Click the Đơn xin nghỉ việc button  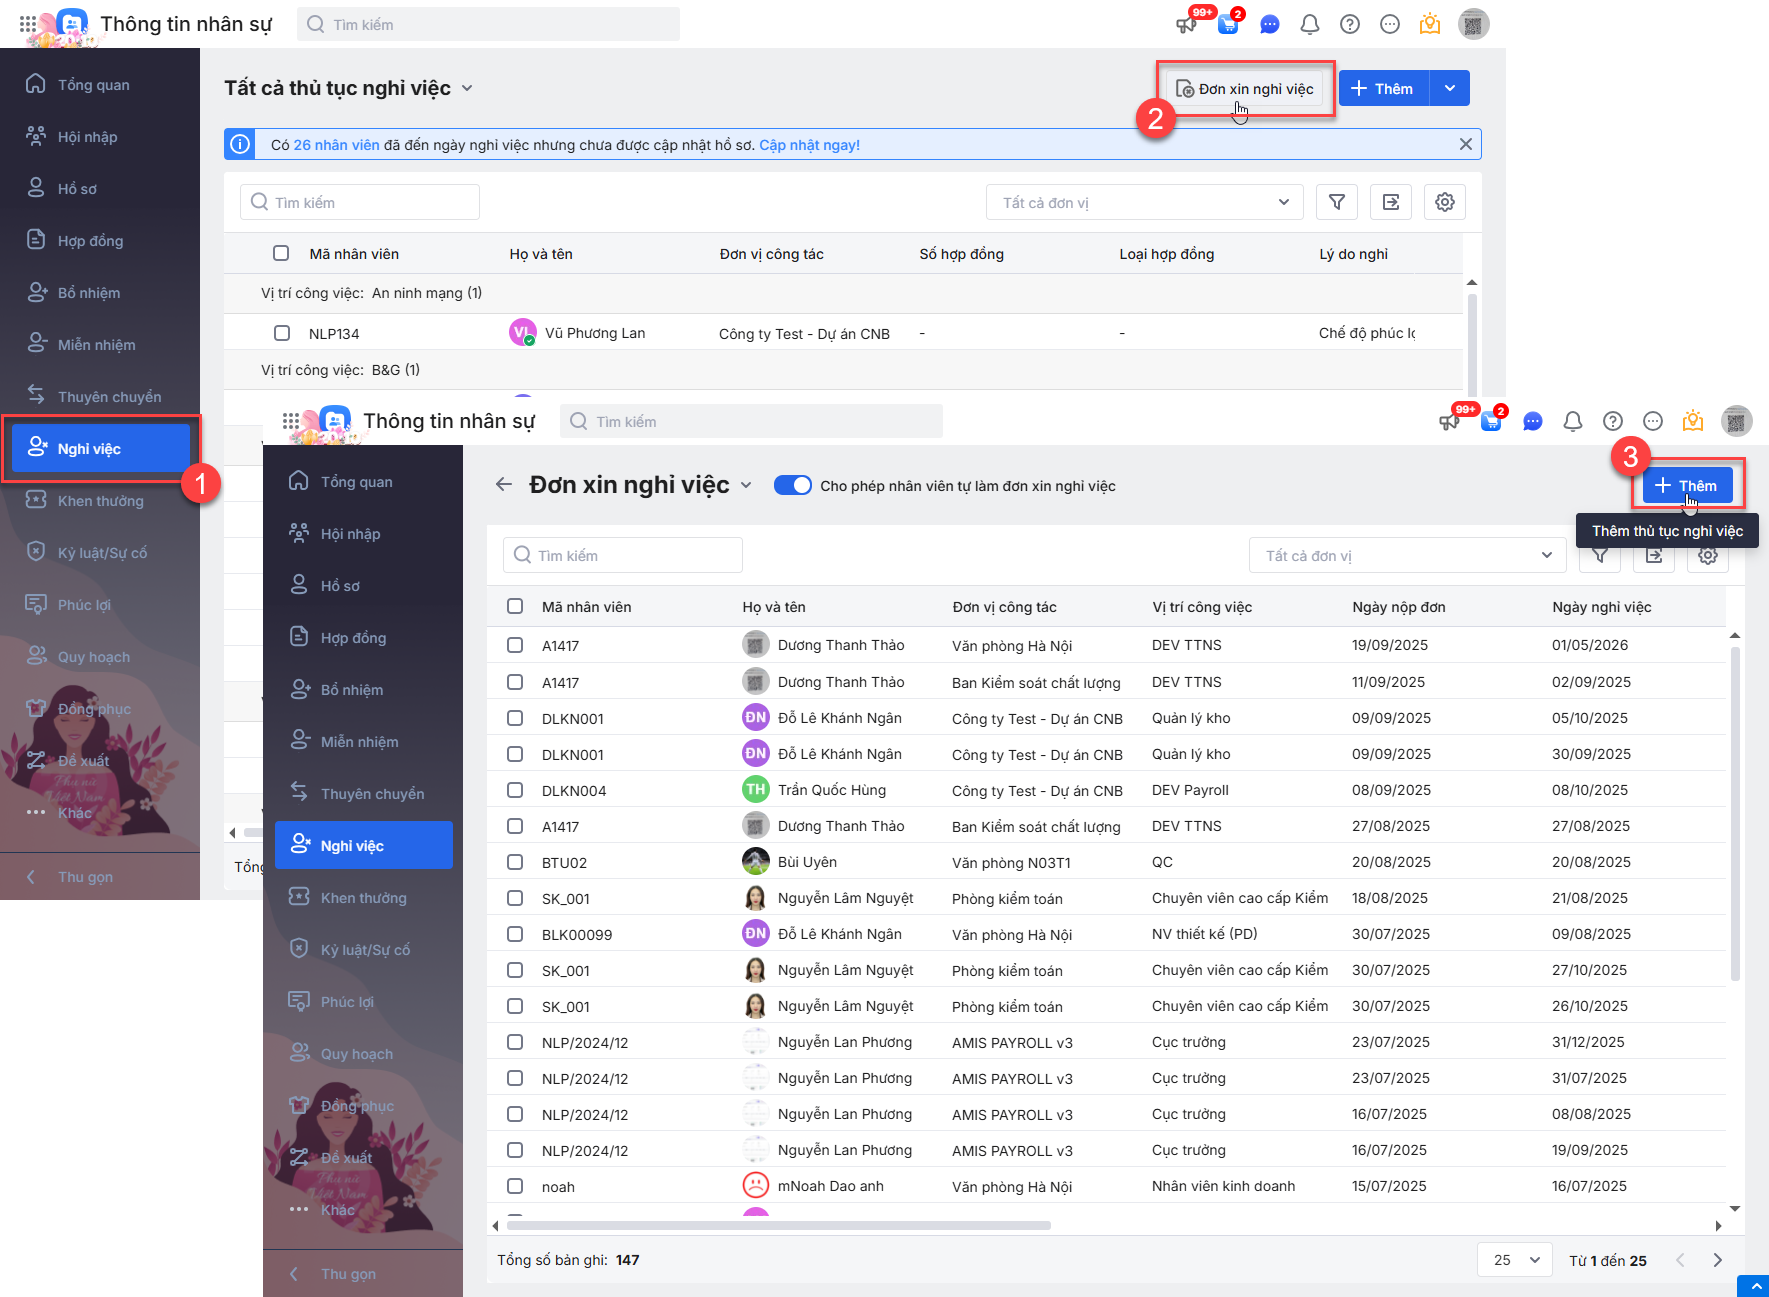(x=1245, y=89)
